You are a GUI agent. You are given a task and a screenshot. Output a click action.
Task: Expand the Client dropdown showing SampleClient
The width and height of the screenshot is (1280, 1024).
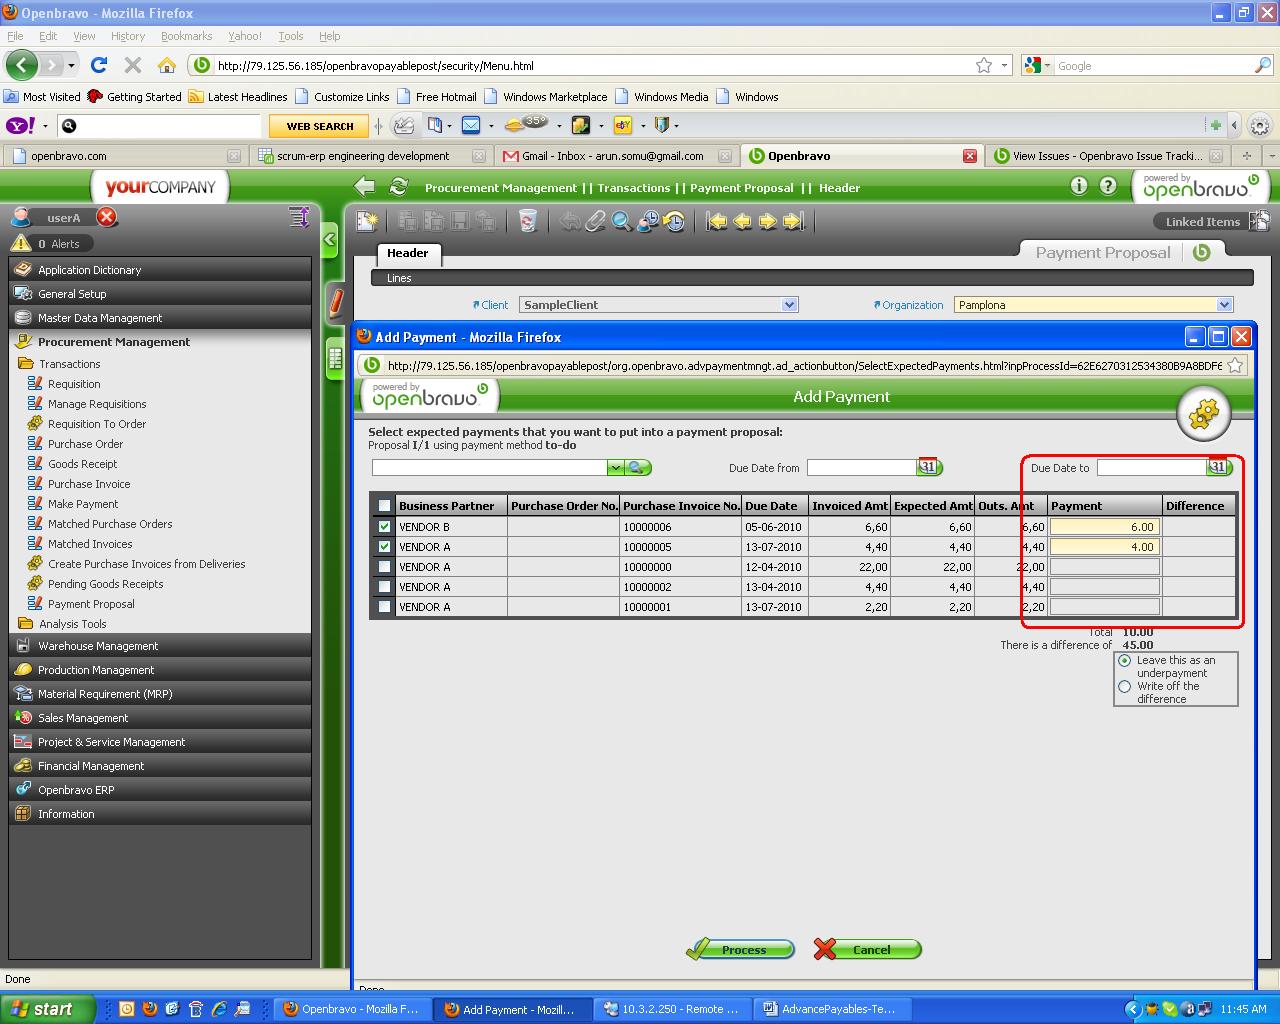click(x=789, y=305)
